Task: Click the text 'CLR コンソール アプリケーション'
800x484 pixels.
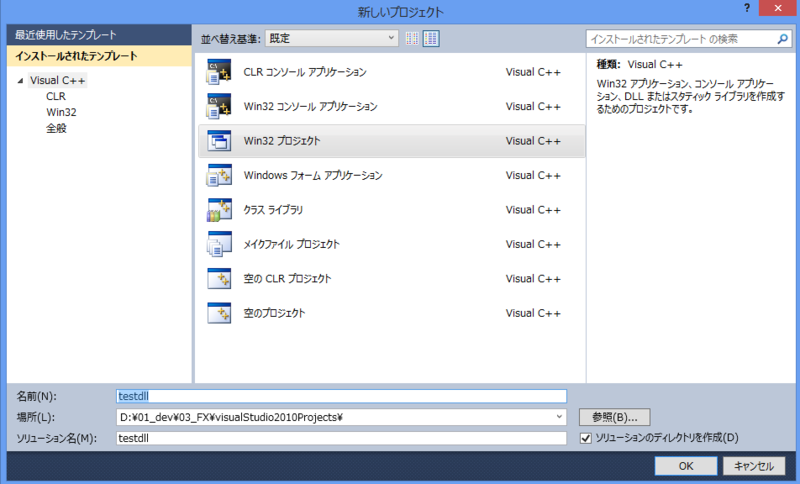Action: pos(305,72)
